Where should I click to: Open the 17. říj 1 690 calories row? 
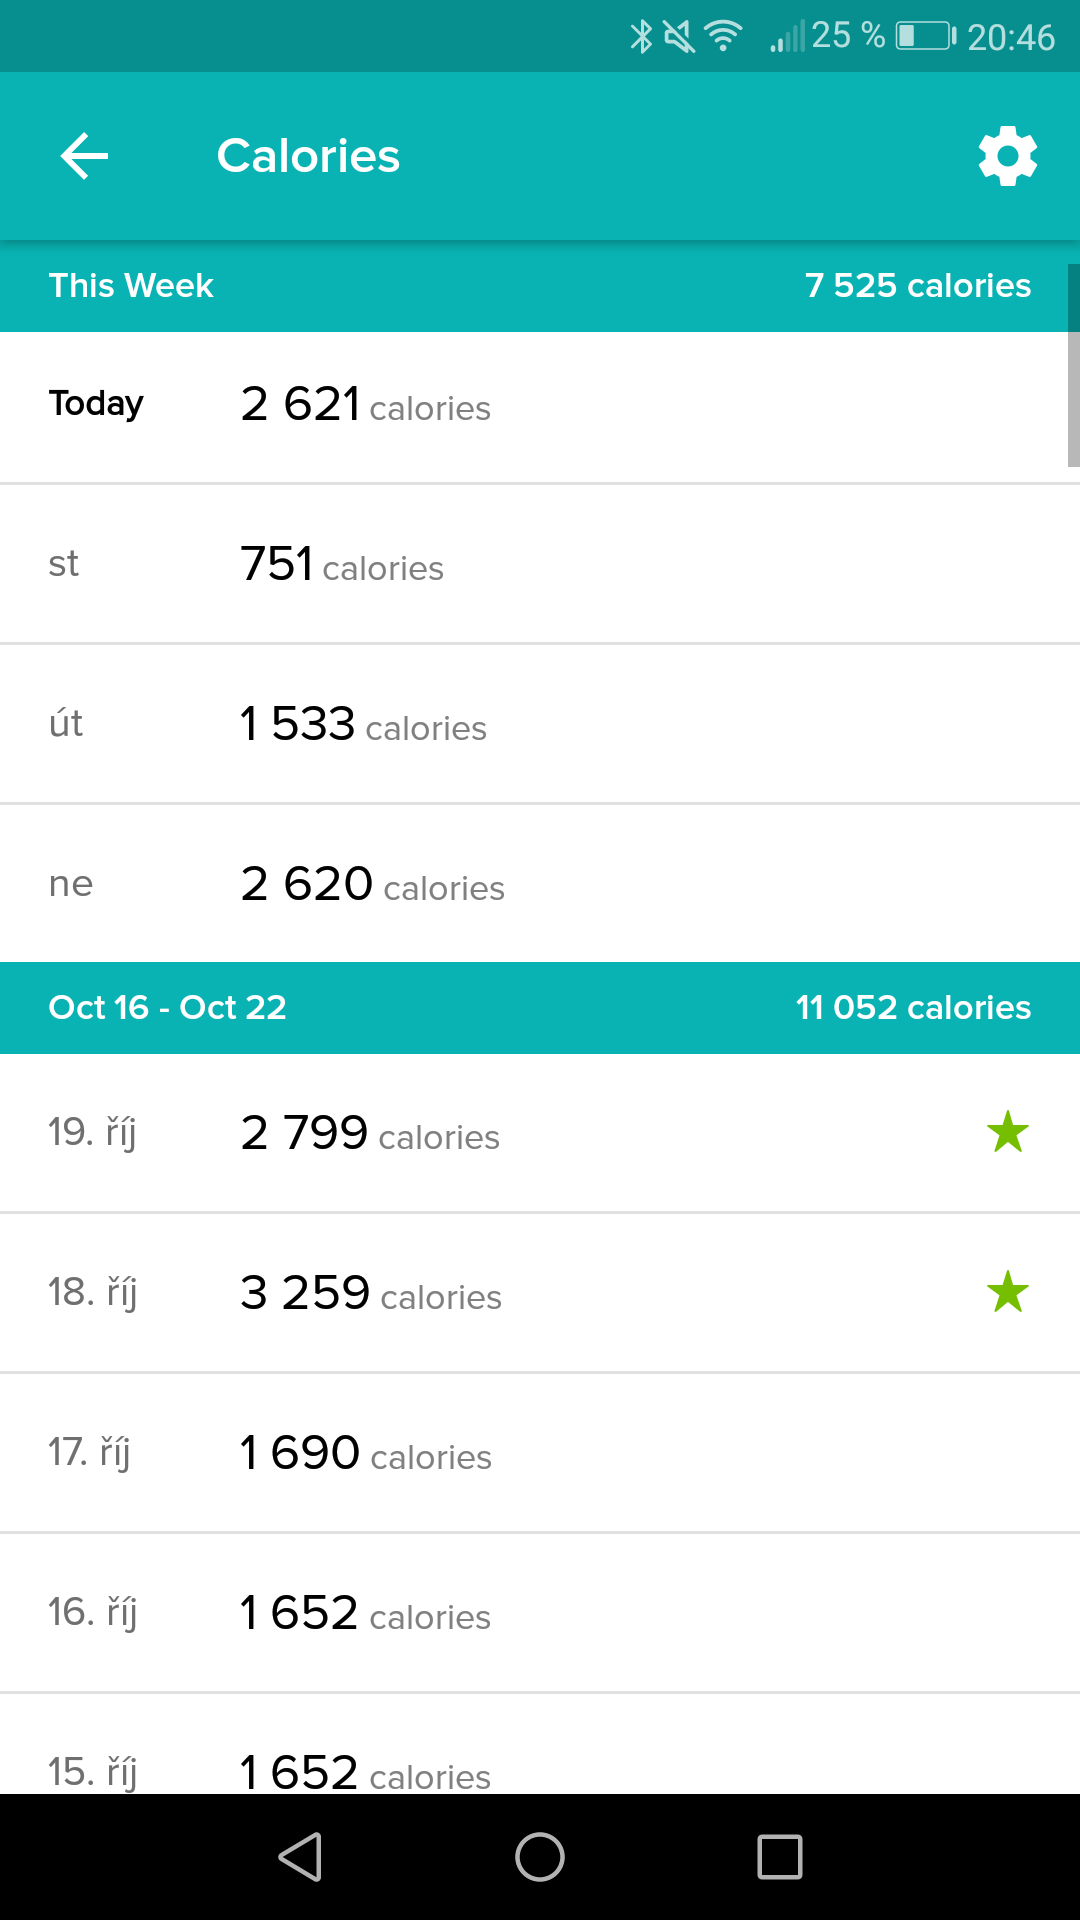[540, 1453]
